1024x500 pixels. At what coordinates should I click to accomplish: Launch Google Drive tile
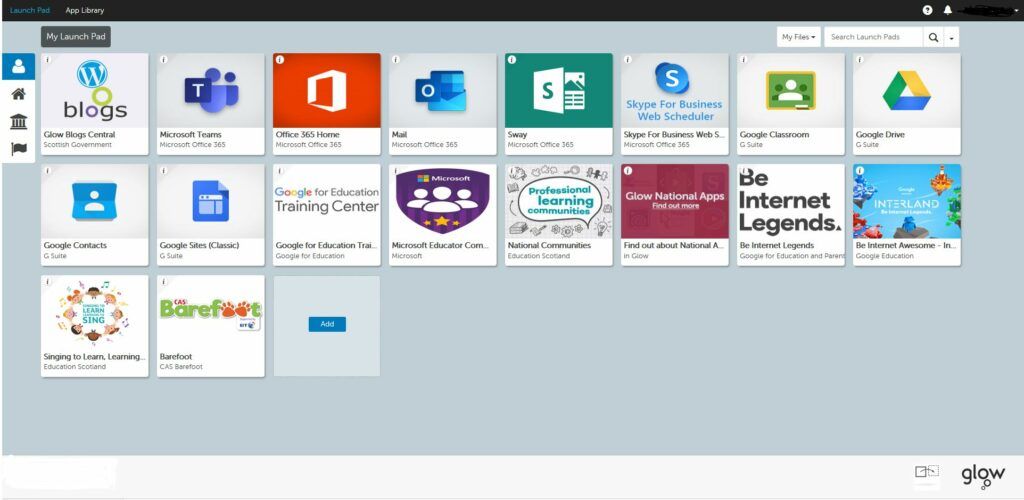[x=906, y=91]
